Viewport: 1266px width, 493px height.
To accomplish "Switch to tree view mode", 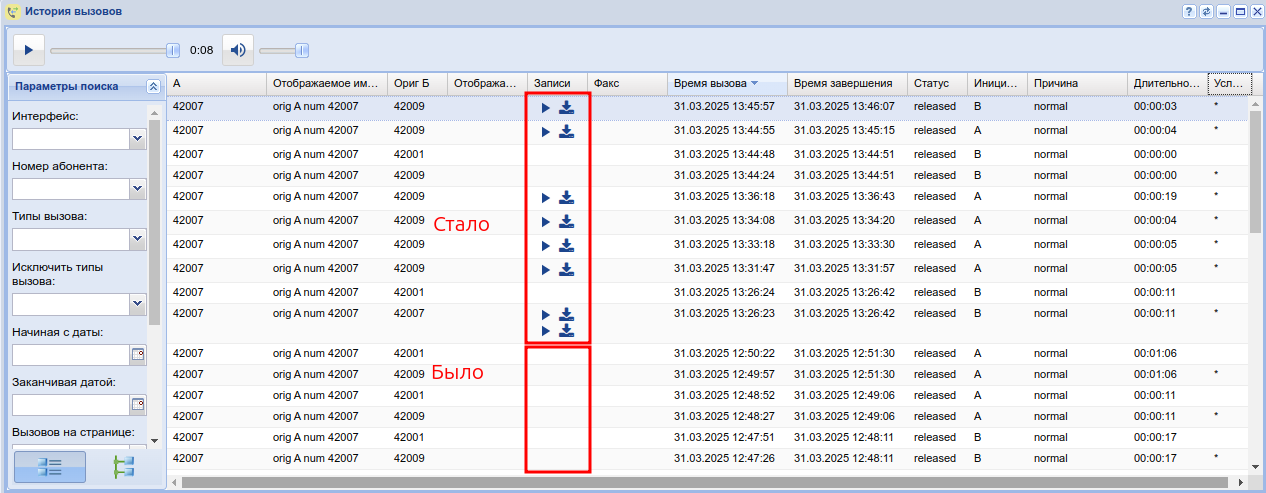I will (123, 467).
